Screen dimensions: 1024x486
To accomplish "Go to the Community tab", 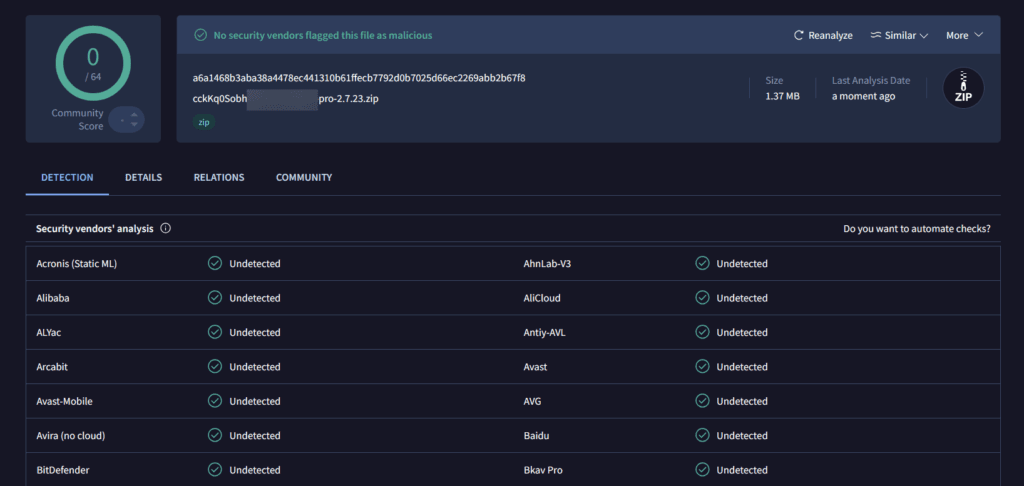I will coord(304,178).
